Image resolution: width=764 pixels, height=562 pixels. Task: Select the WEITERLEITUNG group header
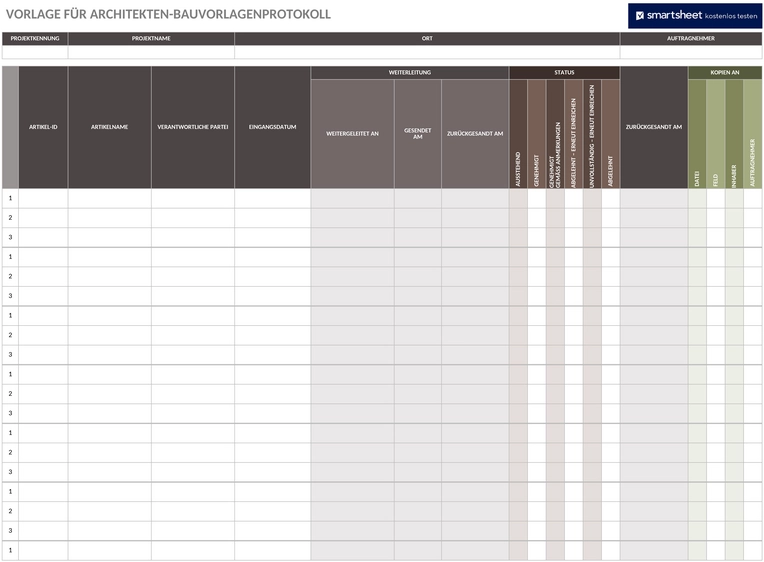[x=410, y=73]
